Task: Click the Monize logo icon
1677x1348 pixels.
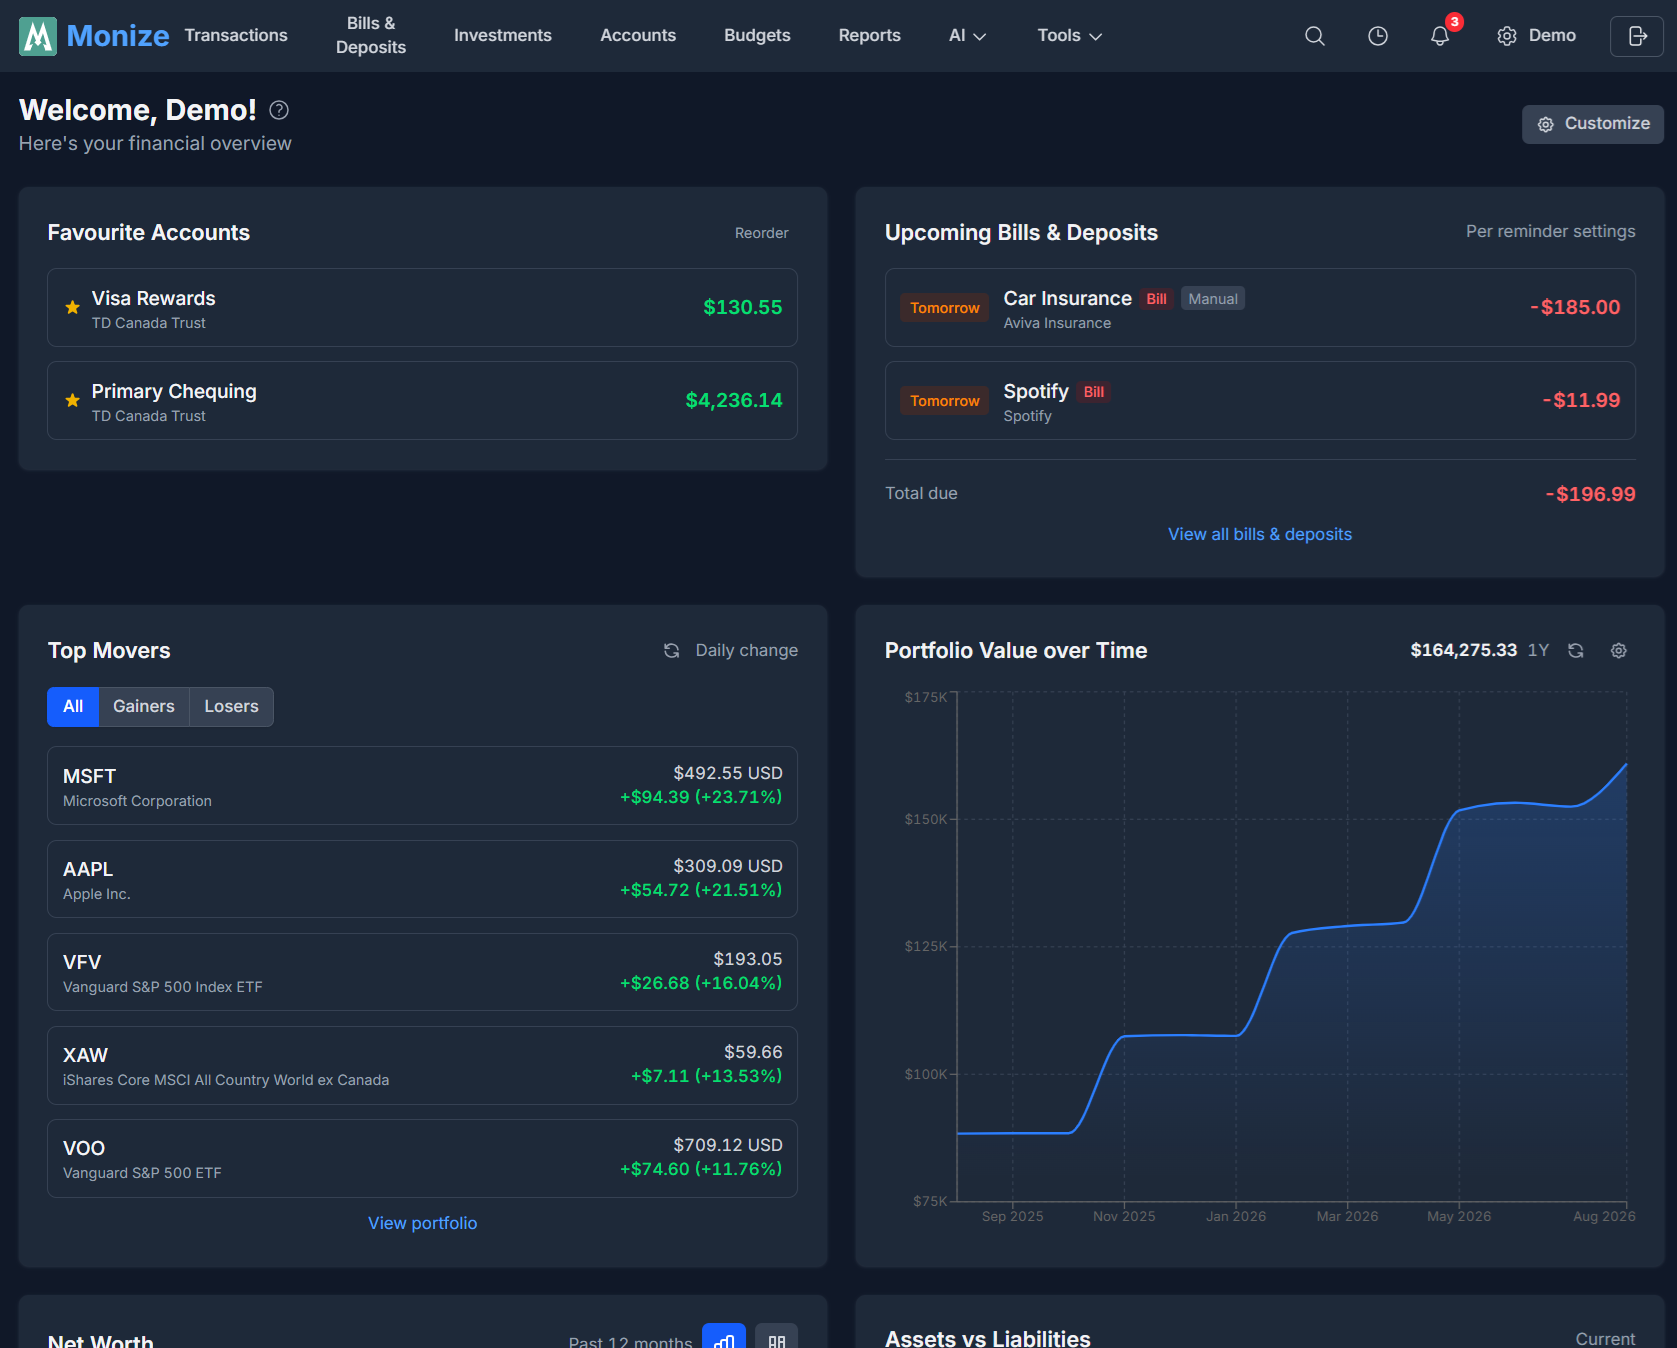Action: pos(38,36)
